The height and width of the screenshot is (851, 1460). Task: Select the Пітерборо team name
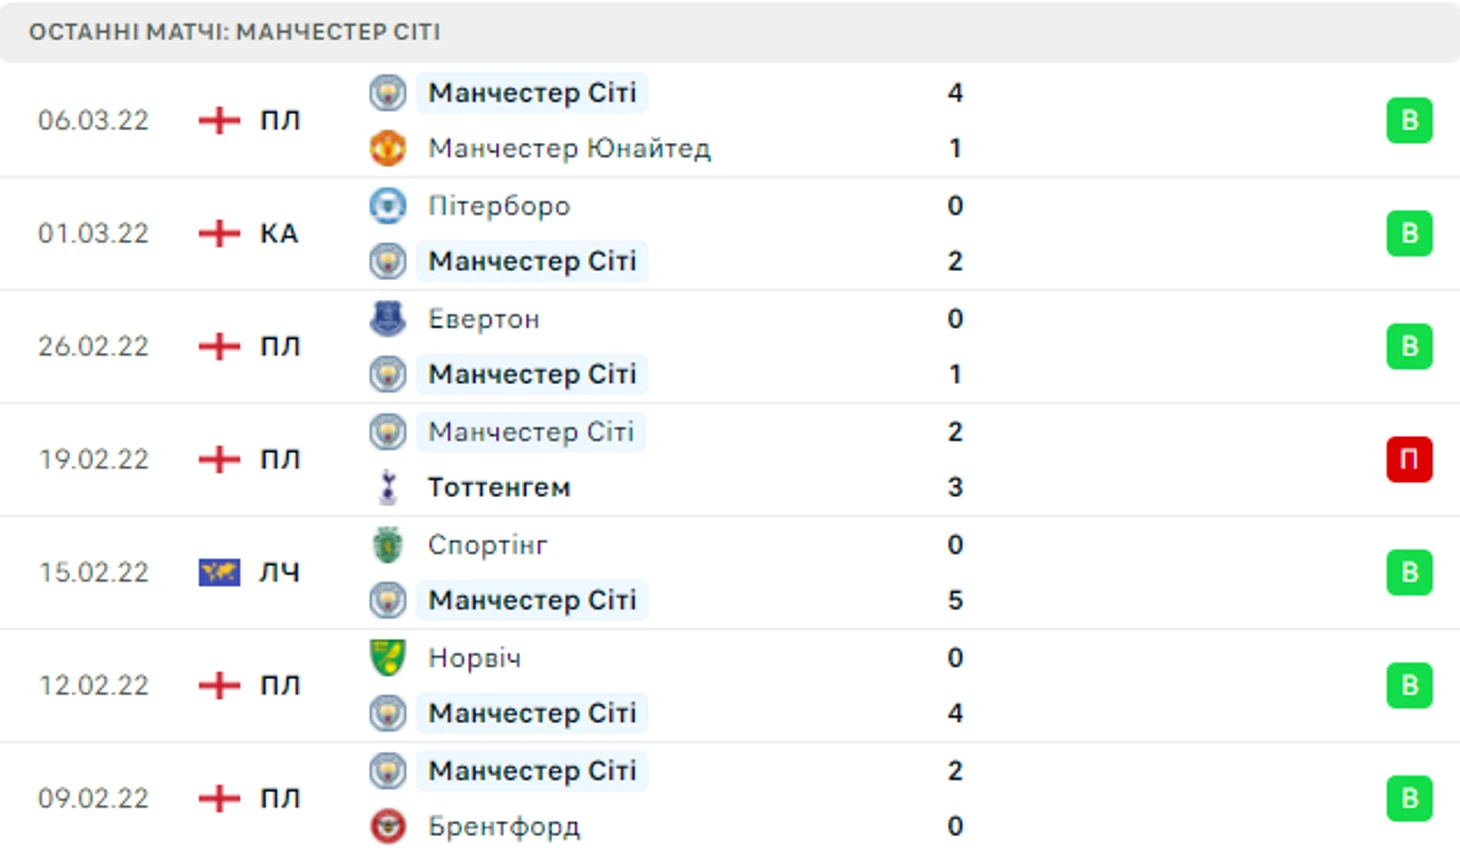499,205
